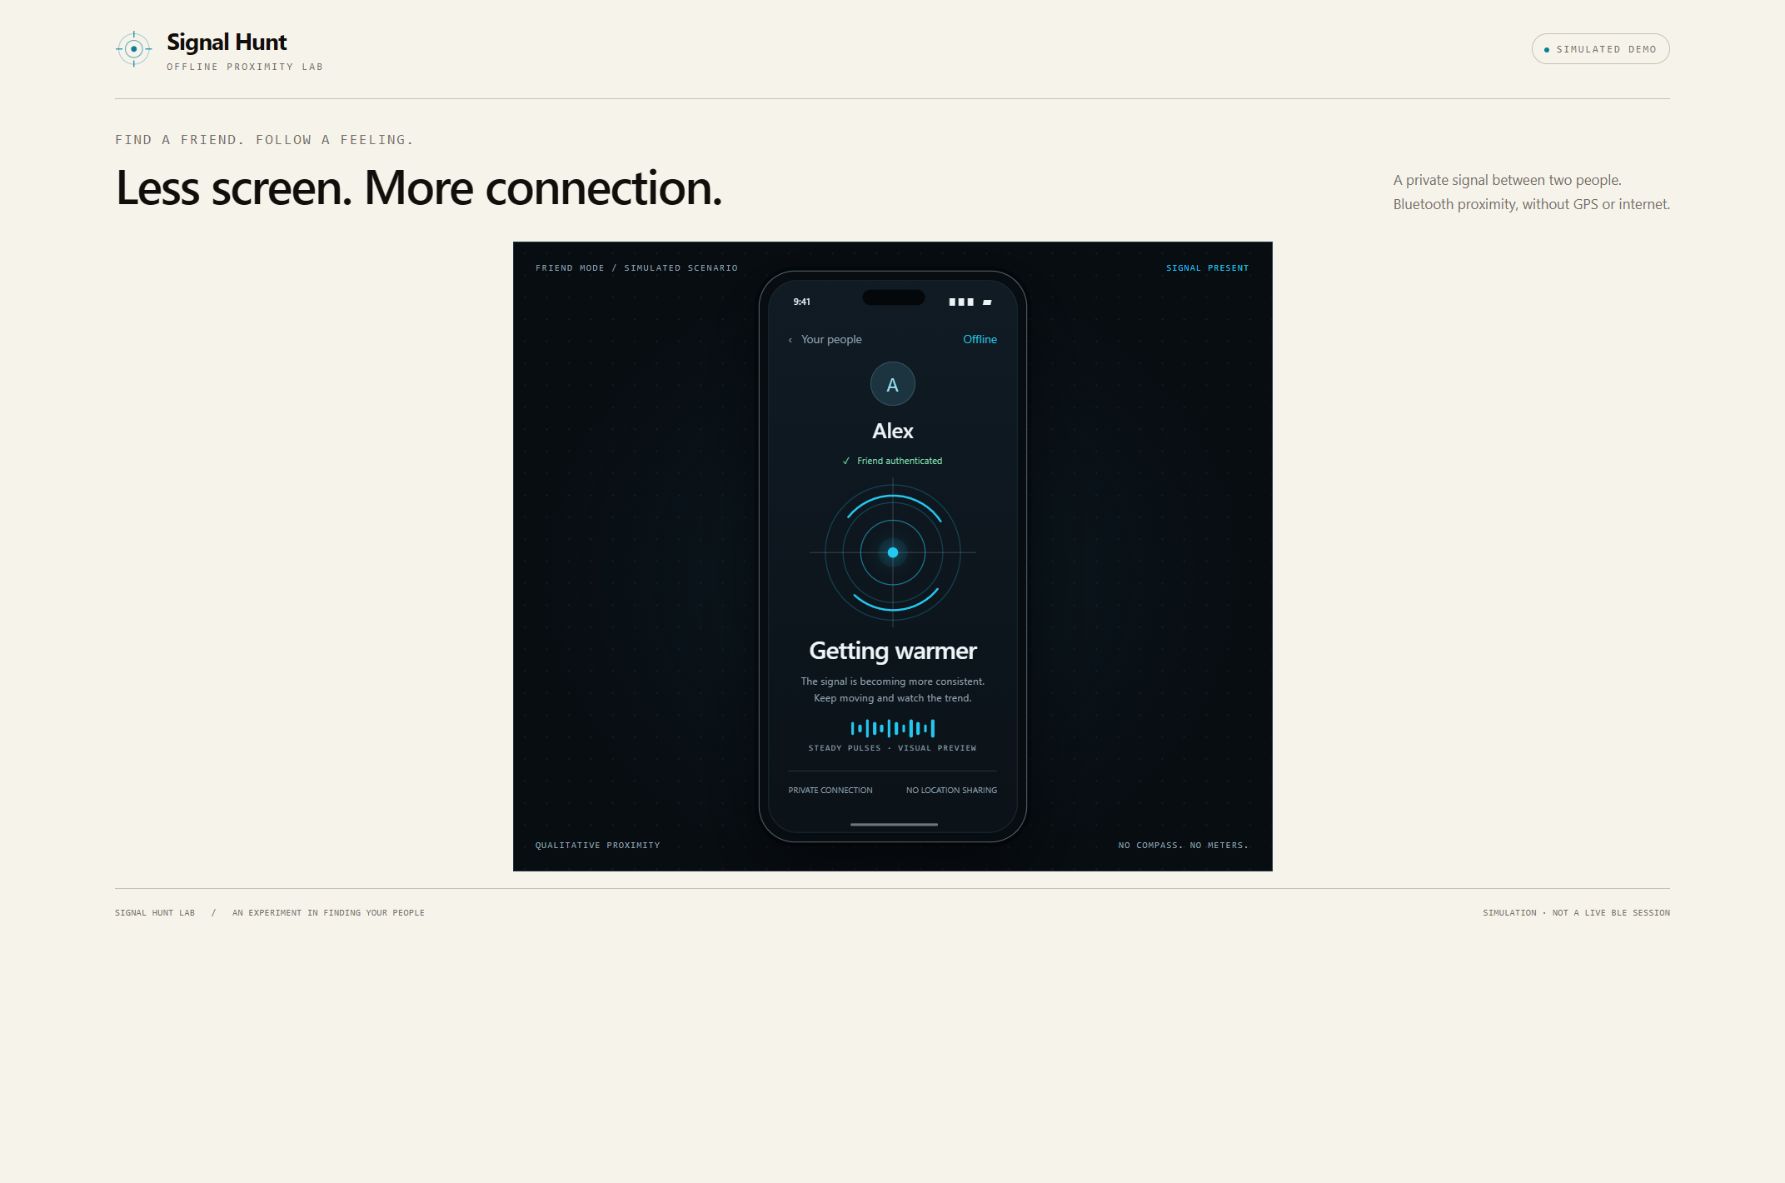The height and width of the screenshot is (1183, 1785).
Task: Click the Less screen. More connection. headline
Action: [x=419, y=188]
